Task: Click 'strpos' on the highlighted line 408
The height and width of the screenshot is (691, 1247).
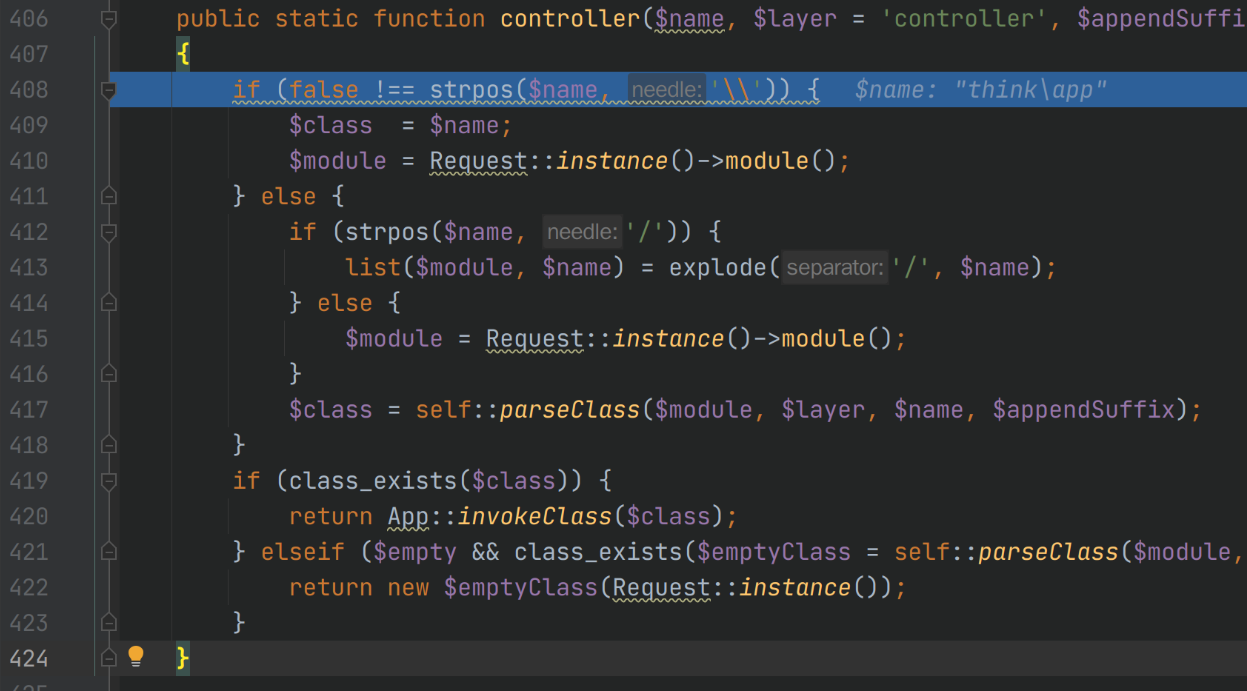Action: pos(472,90)
